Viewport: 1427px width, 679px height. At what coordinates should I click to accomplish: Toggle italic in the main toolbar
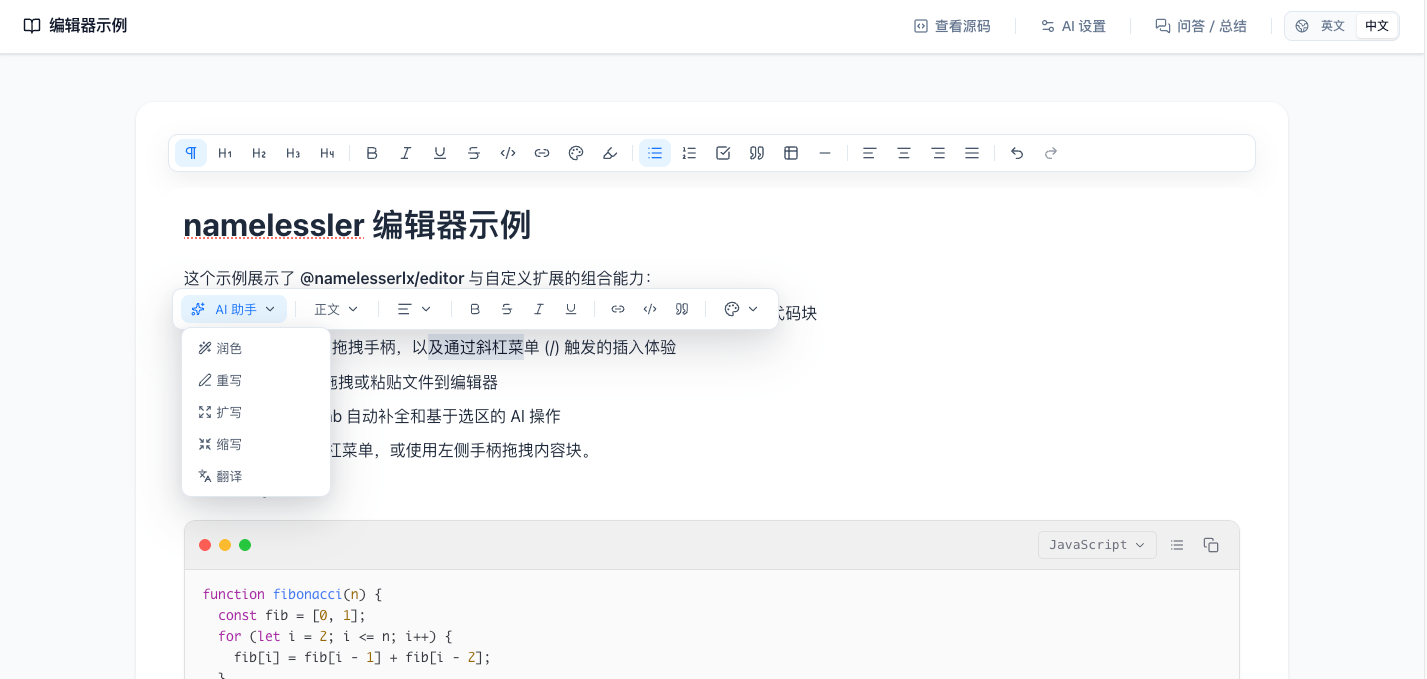(406, 153)
